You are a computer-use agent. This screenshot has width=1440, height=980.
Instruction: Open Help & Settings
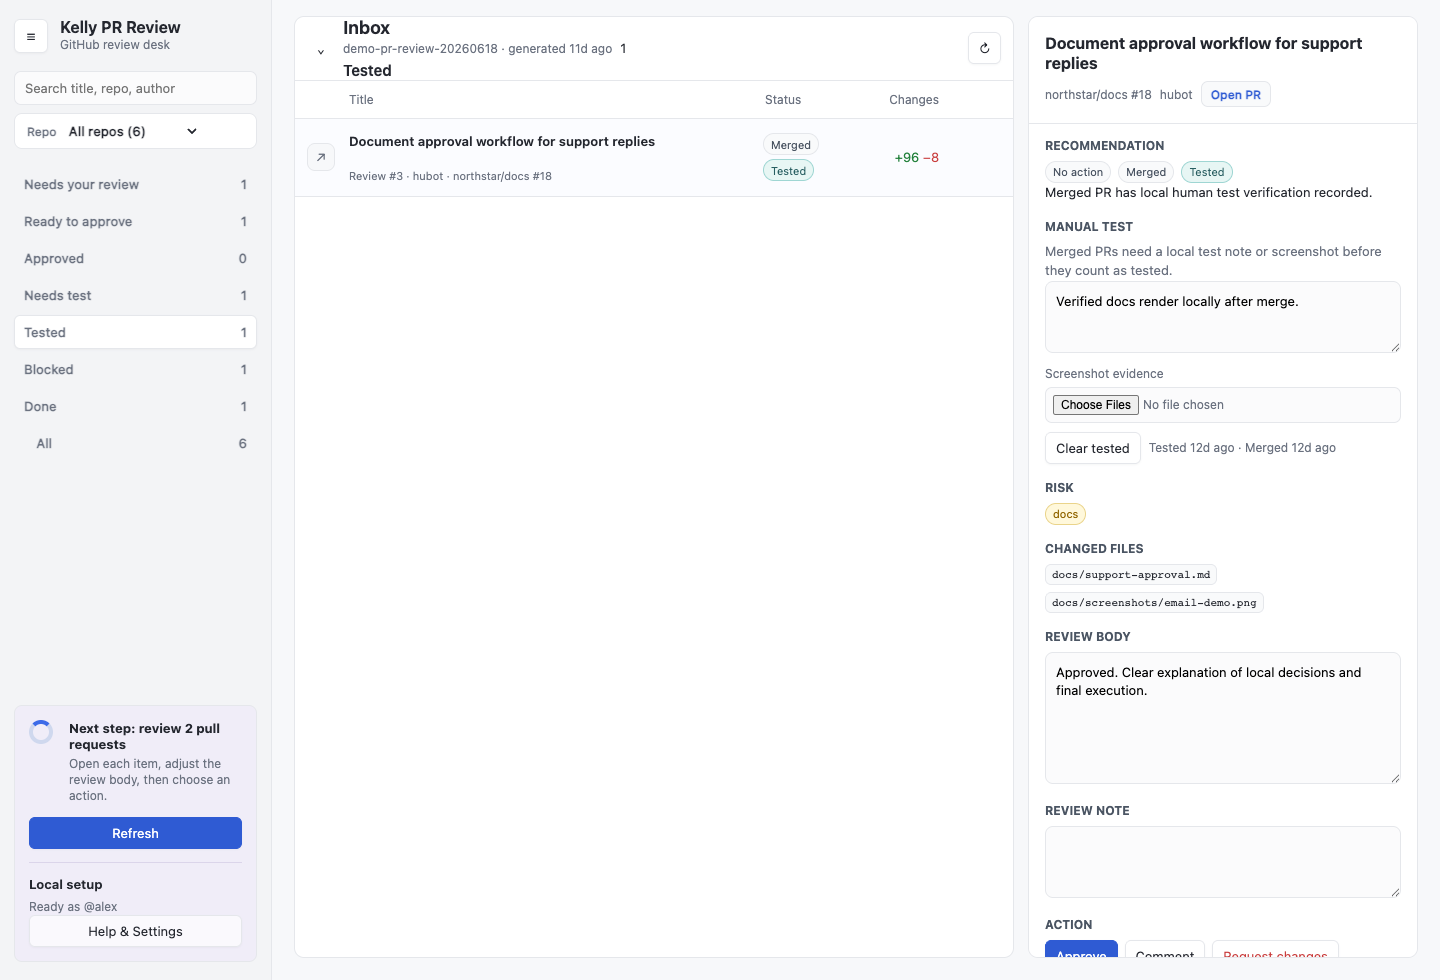click(x=135, y=931)
